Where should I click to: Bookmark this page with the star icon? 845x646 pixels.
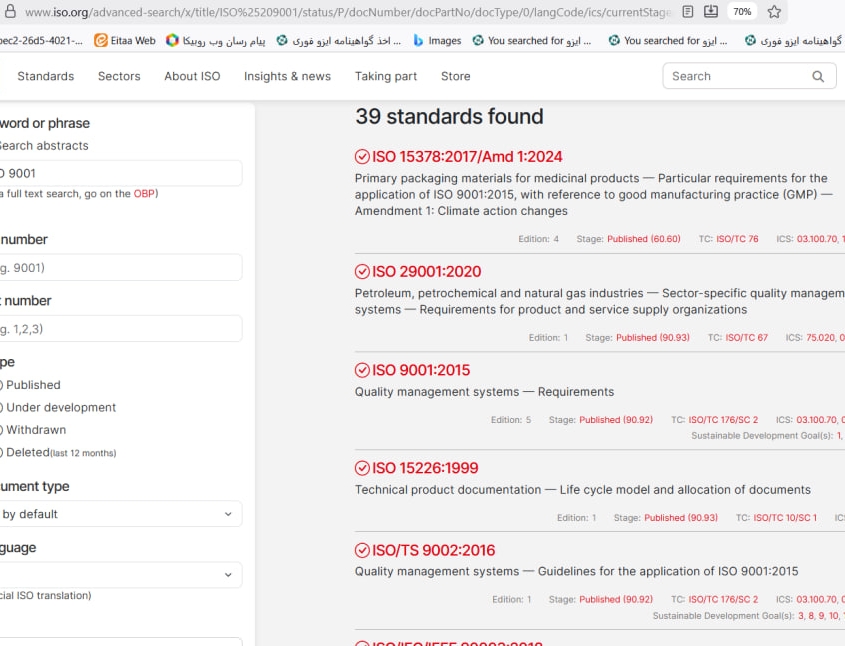coord(773,12)
